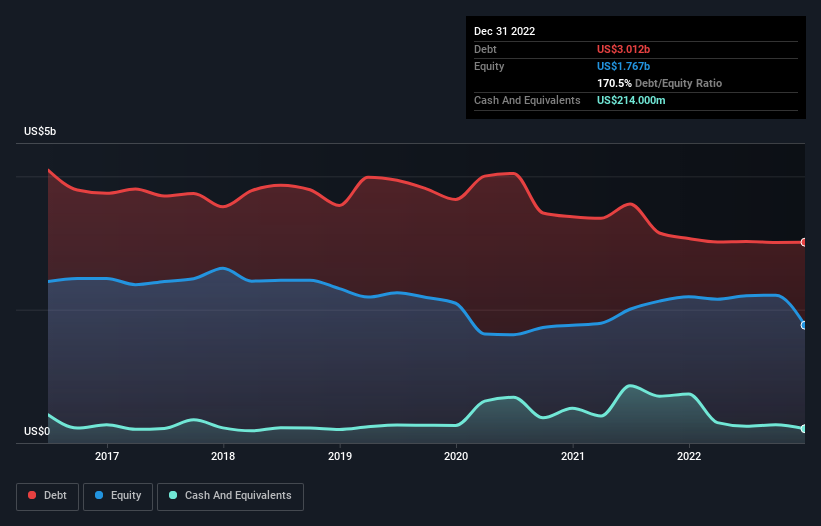The width and height of the screenshot is (821, 526).
Task: Click the US$0 y-axis label
Action: pos(37,431)
